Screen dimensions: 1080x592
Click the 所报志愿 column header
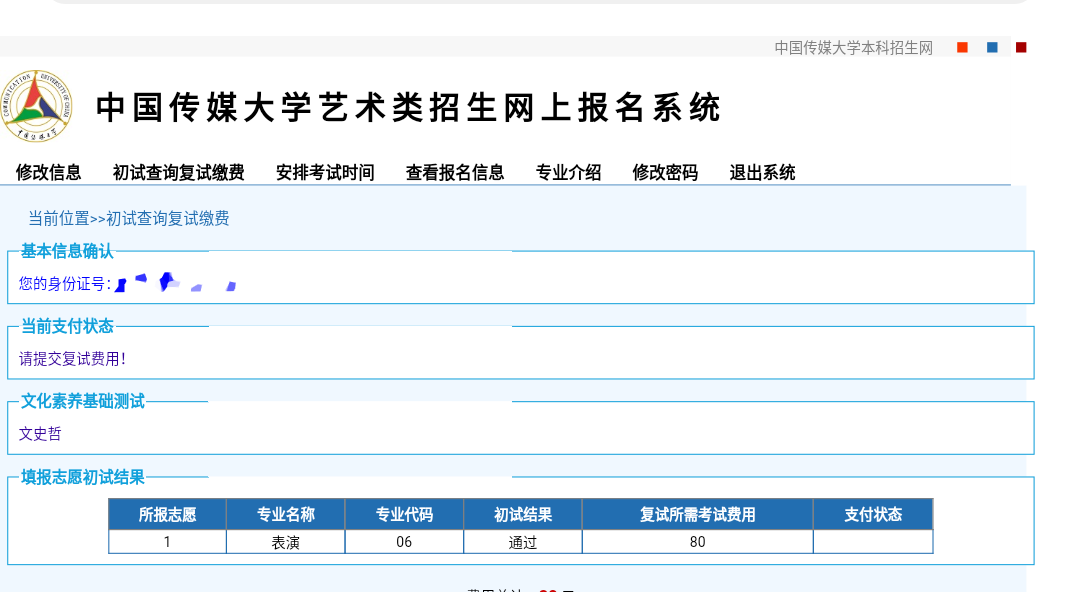tap(167, 514)
